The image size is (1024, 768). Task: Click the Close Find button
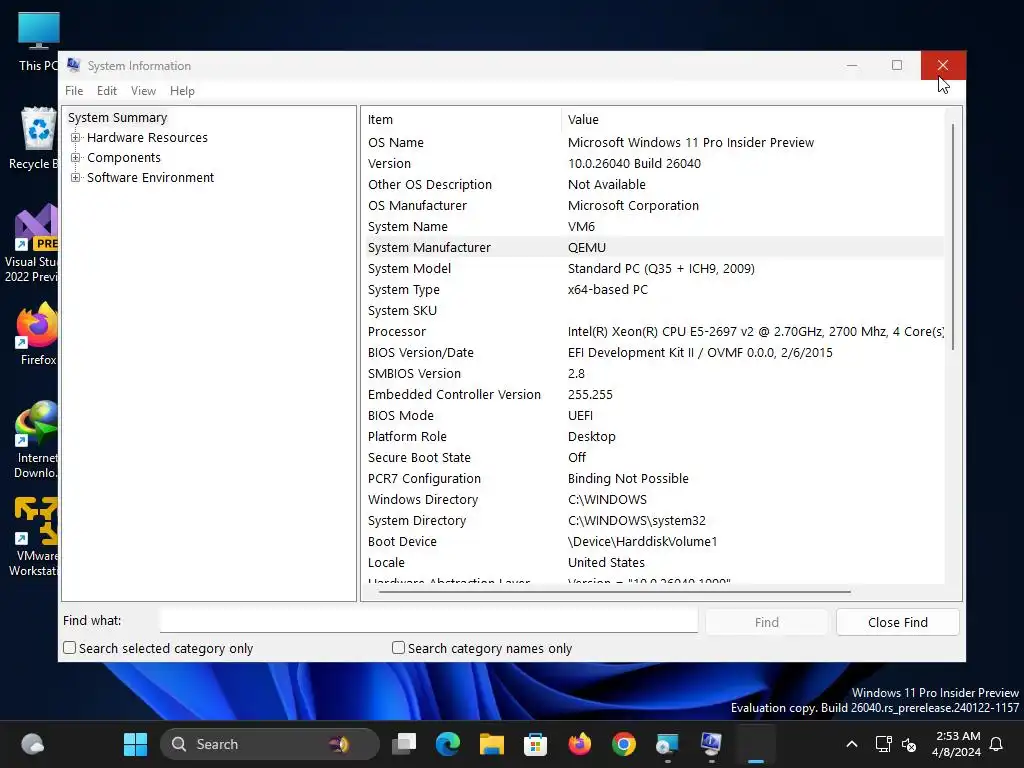pyautogui.click(x=897, y=622)
